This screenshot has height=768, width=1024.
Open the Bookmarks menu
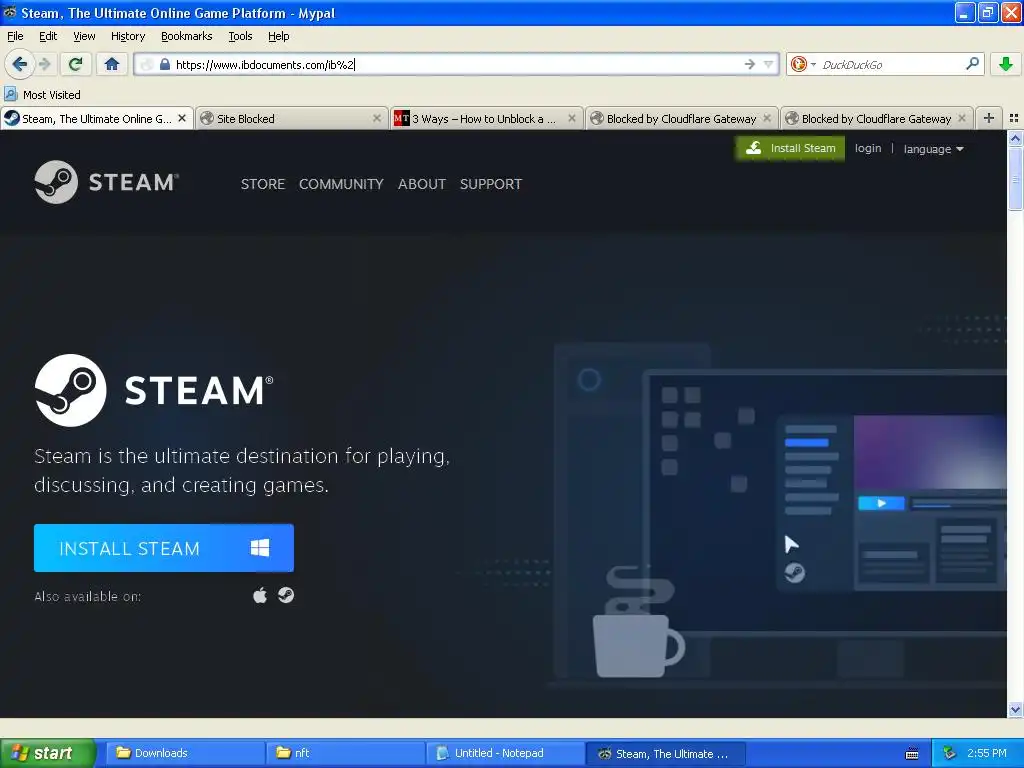point(186,36)
